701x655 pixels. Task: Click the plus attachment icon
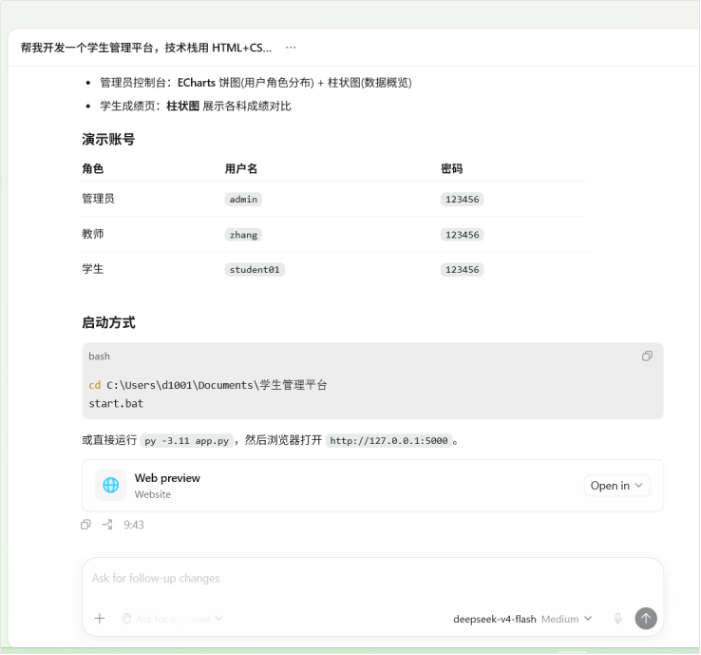pyautogui.click(x=100, y=618)
